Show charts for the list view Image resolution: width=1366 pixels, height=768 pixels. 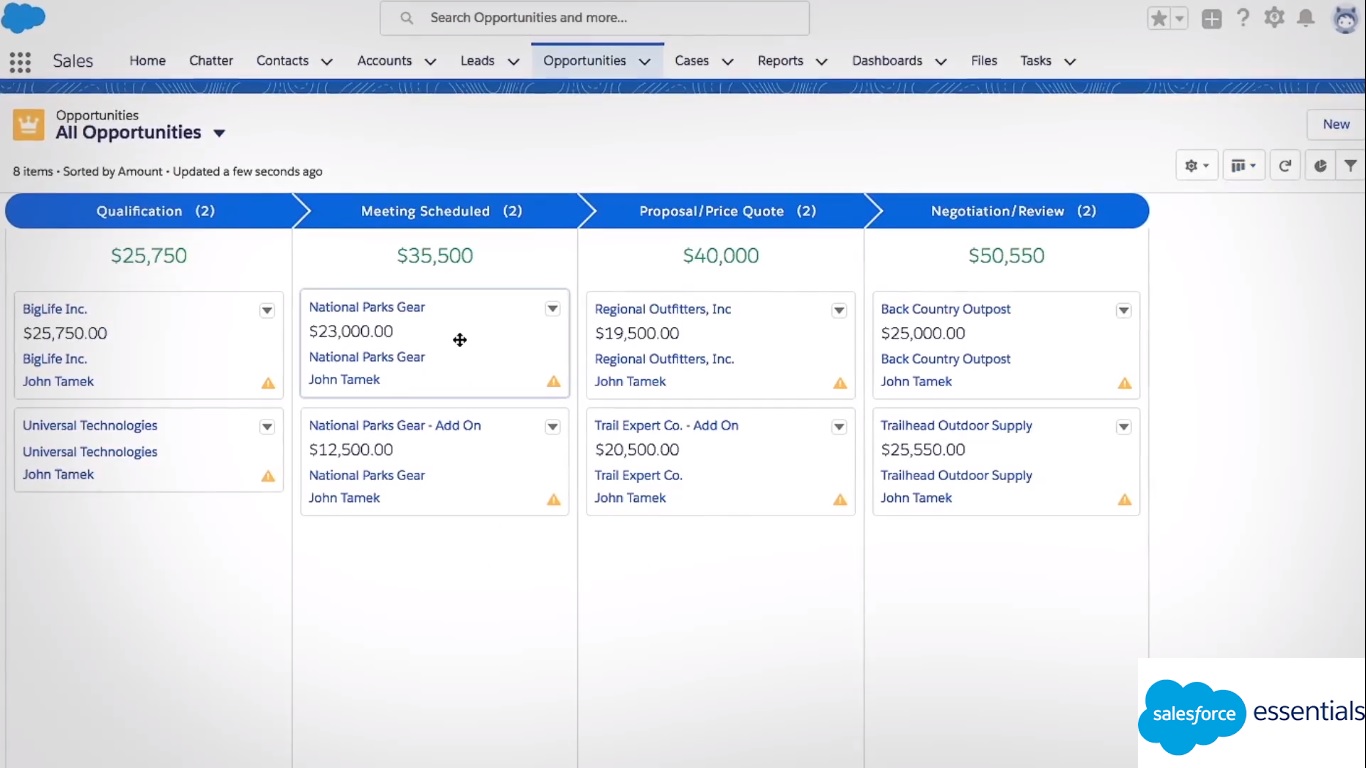1320,166
